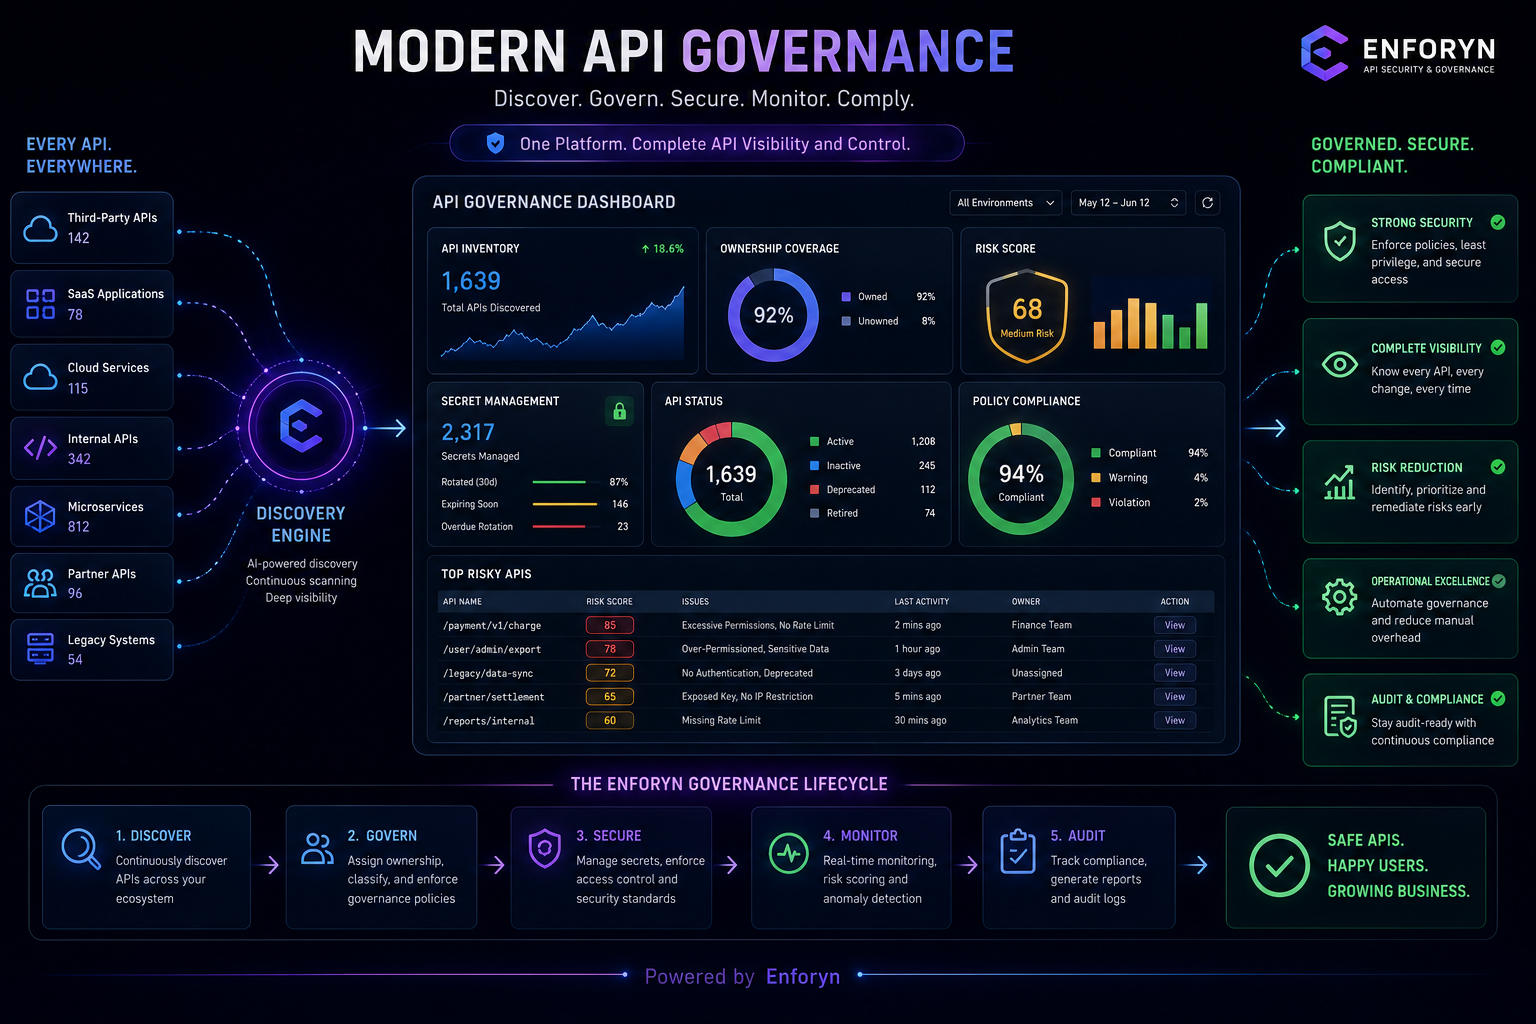Viewport: 1536px width, 1024px height.
Task: Click the dashboard refresh icon
Action: pyautogui.click(x=1207, y=203)
